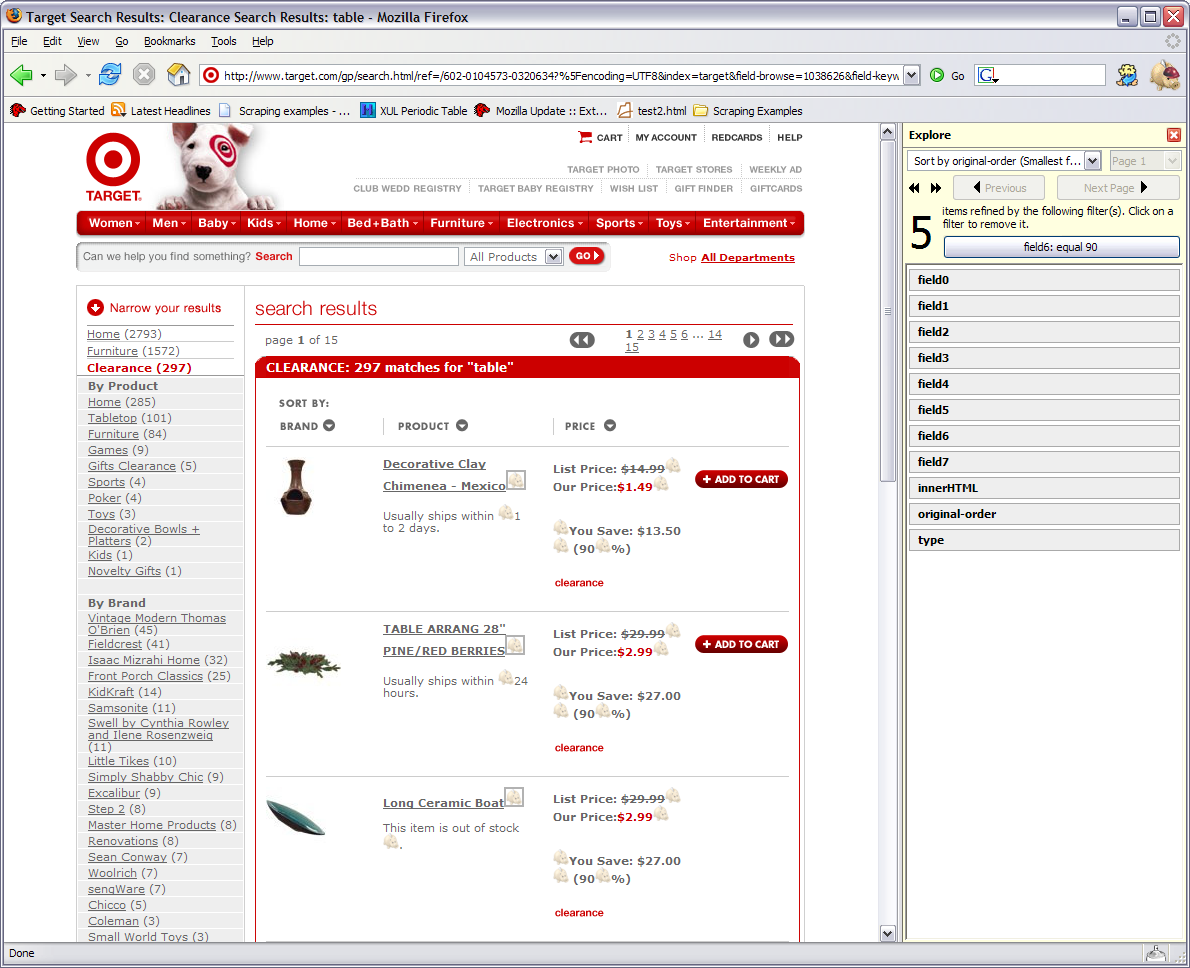Image resolution: width=1190 pixels, height=968 pixels.
Task: Open the Tools menu
Action: (223, 41)
